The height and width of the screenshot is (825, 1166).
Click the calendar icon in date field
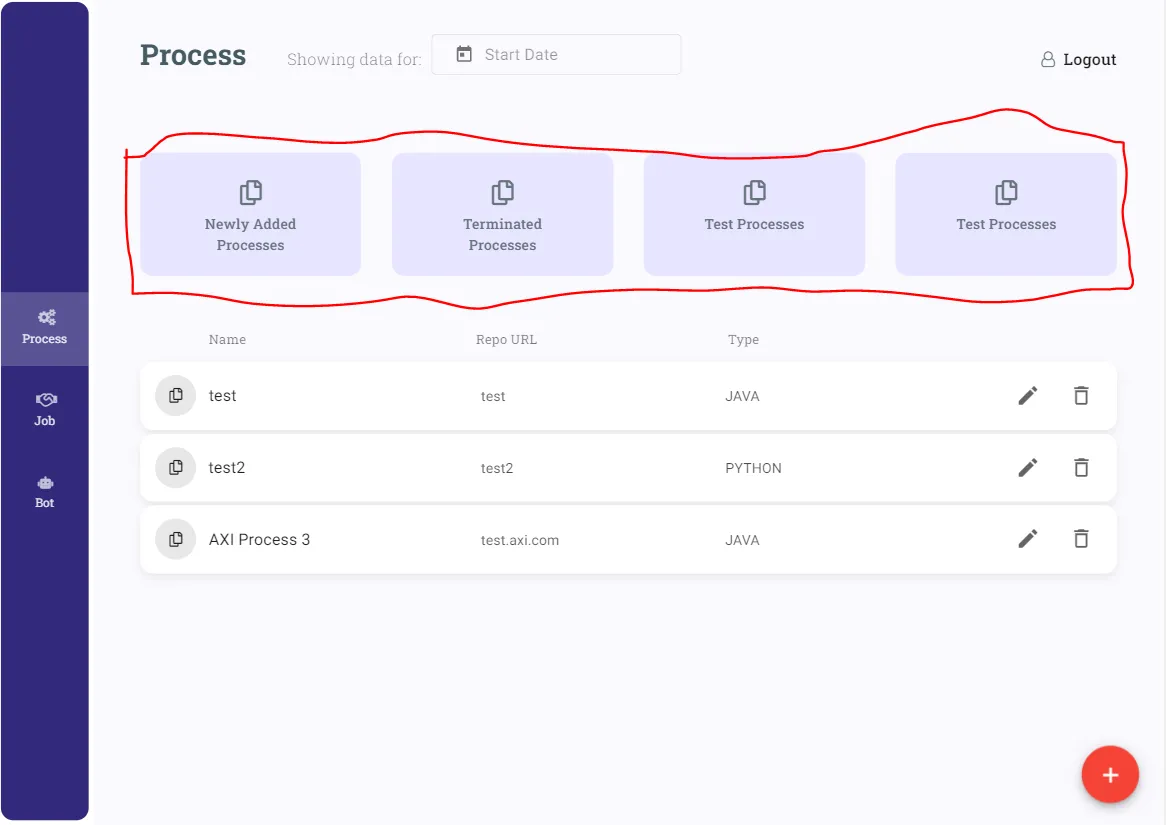point(464,55)
